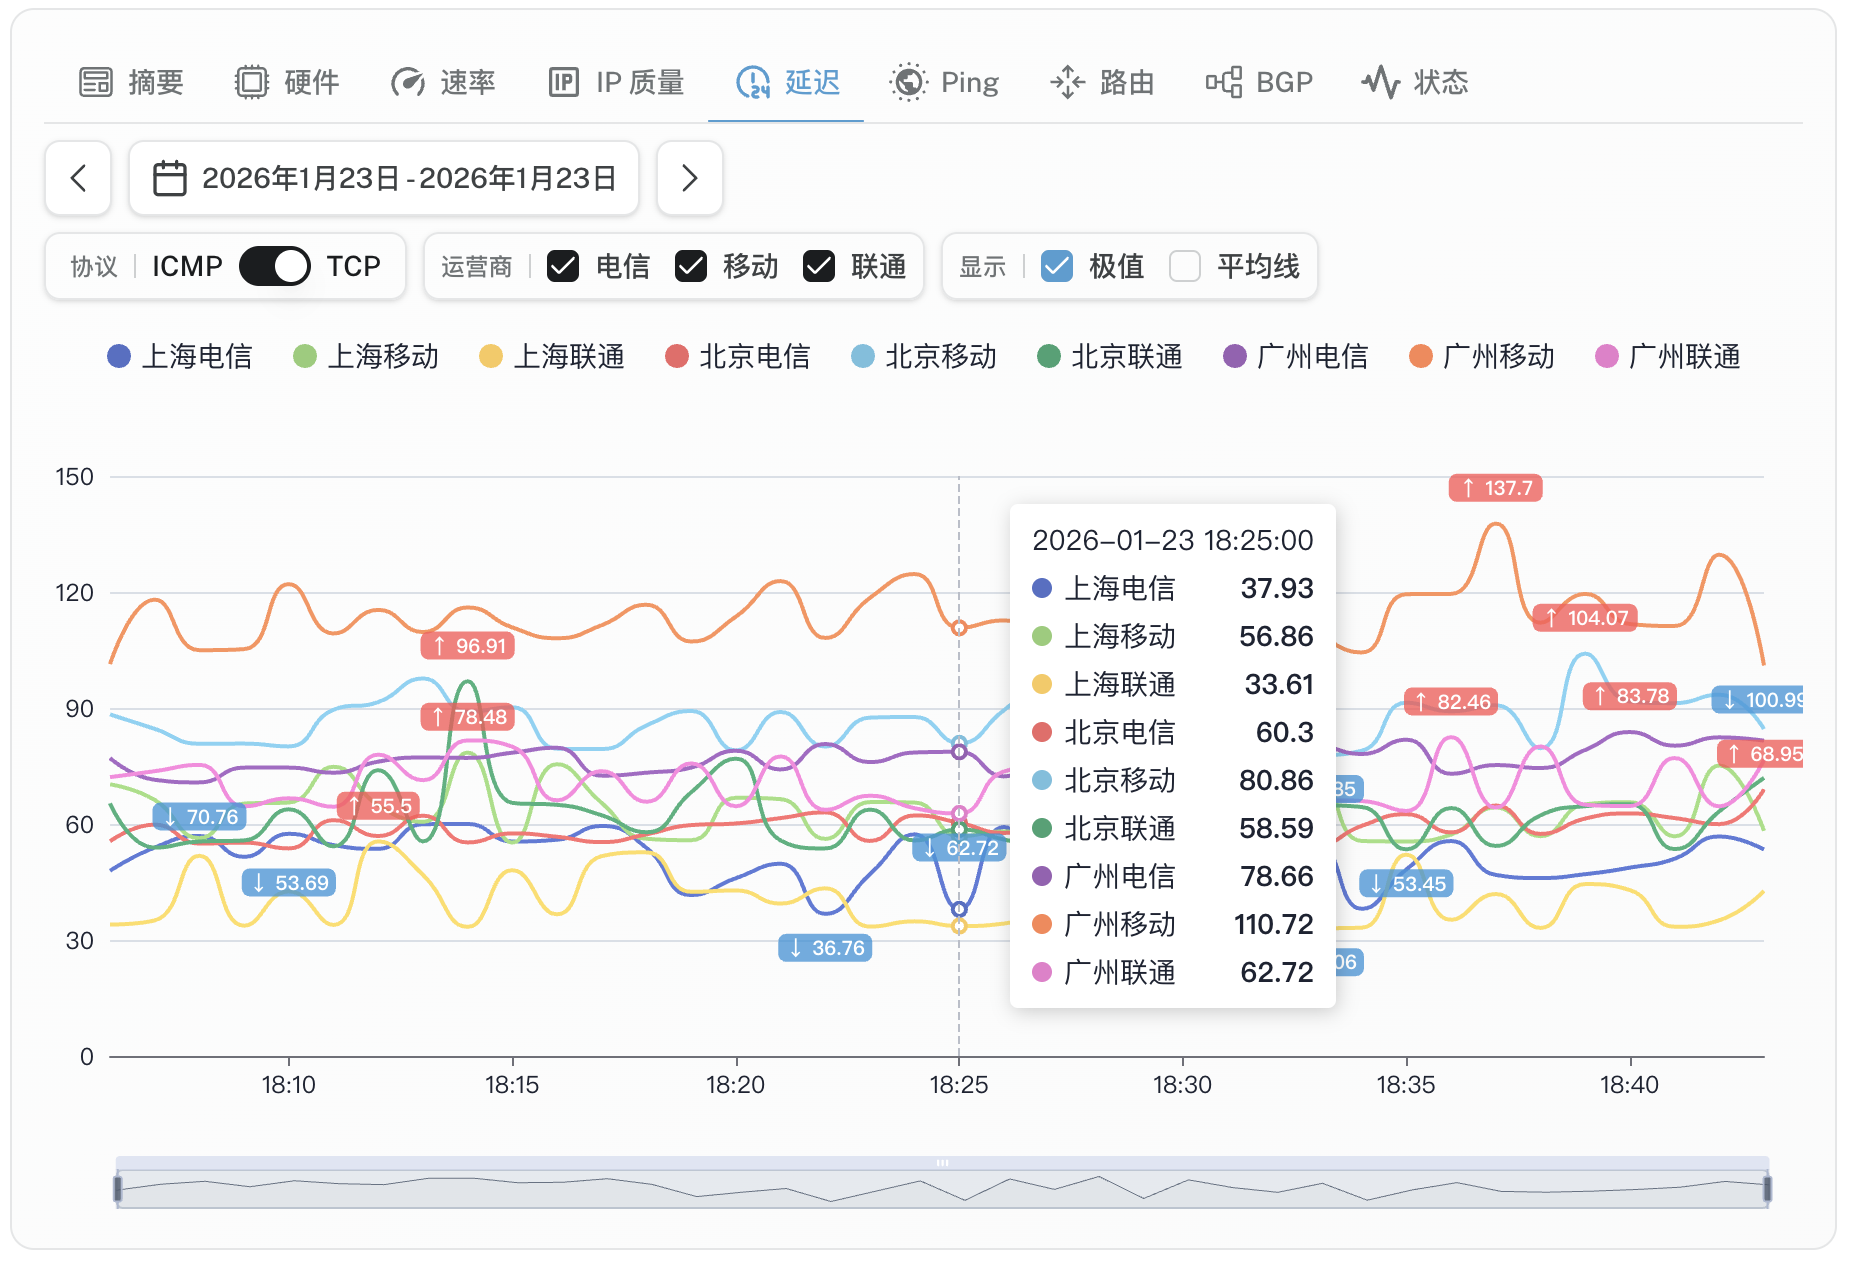Click the 78.48 peak marker label

pos(468,717)
